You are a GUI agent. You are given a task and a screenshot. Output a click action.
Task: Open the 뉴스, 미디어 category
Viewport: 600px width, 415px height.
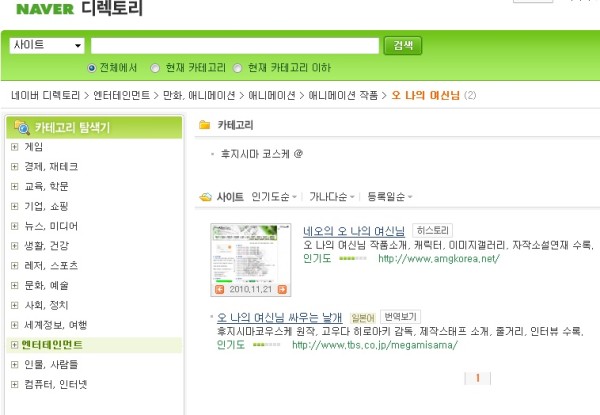coord(51,226)
